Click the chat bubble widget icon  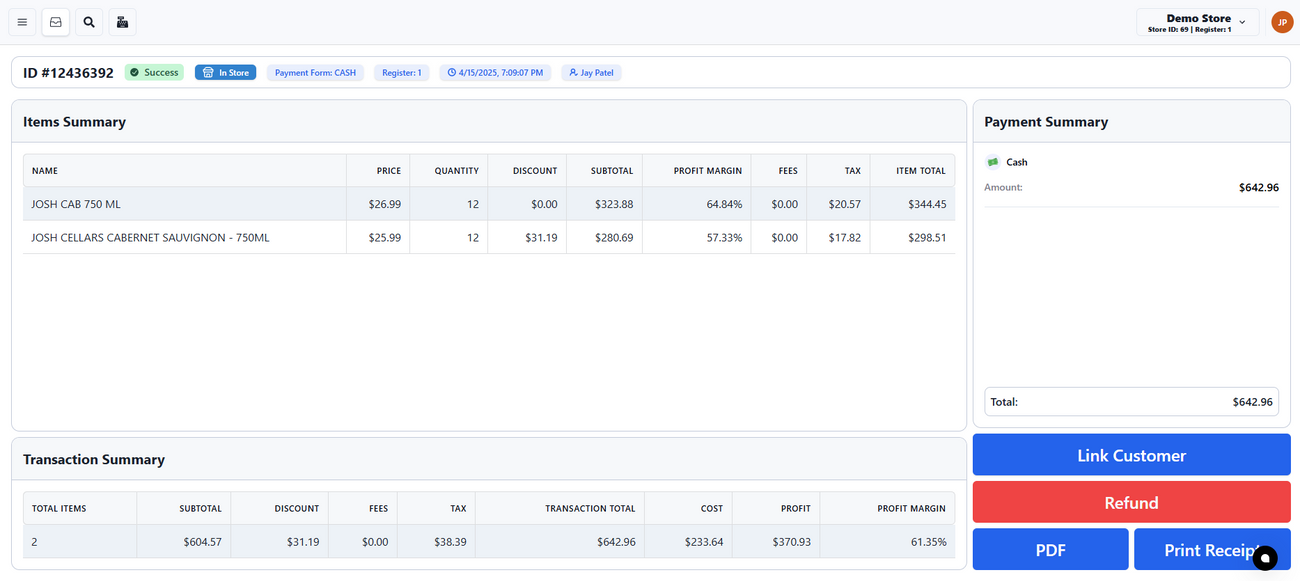[x=1265, y=558]
